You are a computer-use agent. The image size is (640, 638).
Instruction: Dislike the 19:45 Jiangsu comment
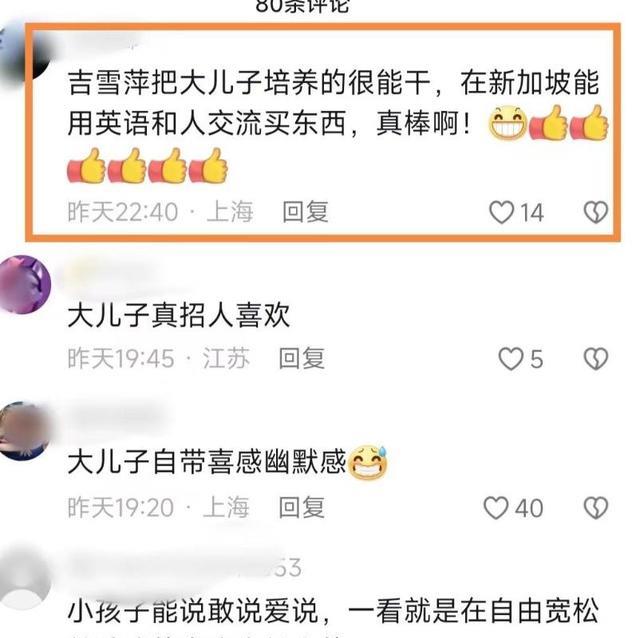[596, 359]
